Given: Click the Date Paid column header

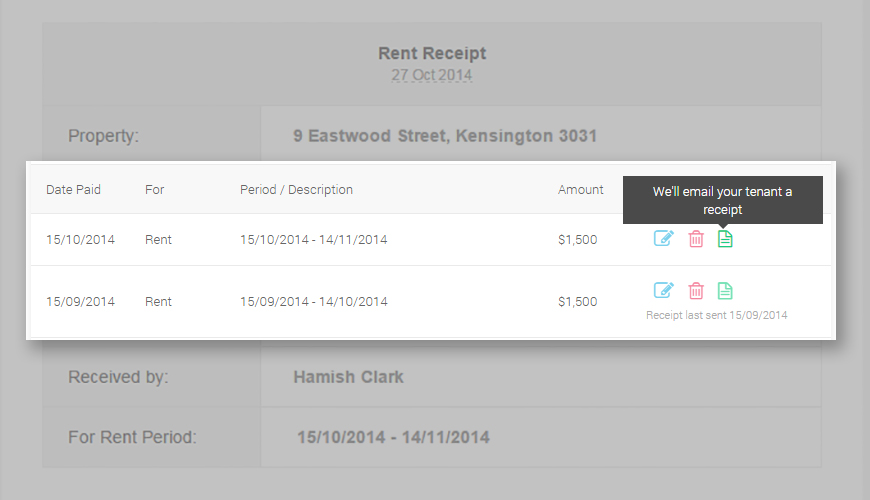Looking at the screenshot, I should coord(73,190).
